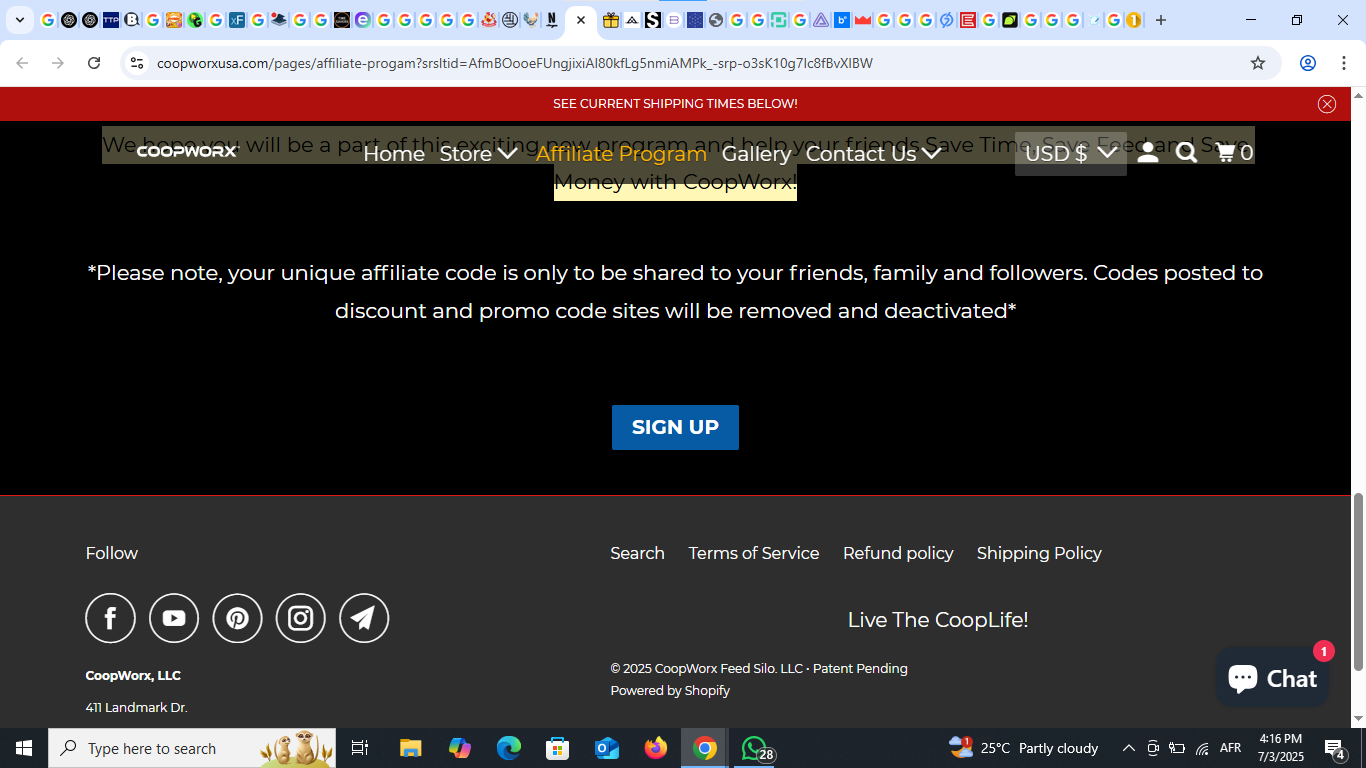This screenshot has width=1366, height=768.
Task: Go forward with the browser forward arrow
Action: pos(58,63)
